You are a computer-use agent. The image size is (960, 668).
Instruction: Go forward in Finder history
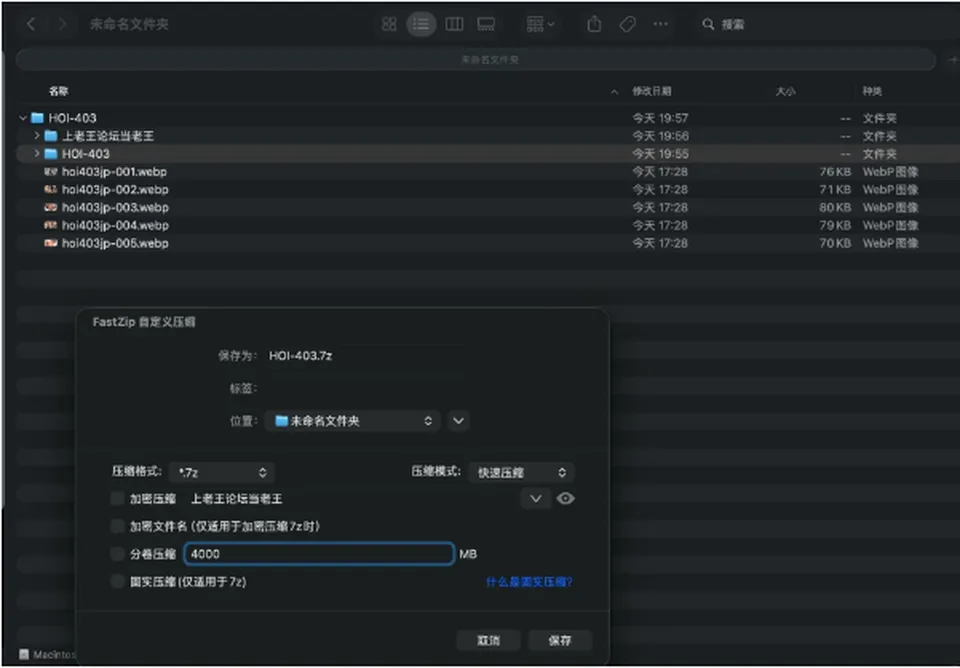click(62, 24)
